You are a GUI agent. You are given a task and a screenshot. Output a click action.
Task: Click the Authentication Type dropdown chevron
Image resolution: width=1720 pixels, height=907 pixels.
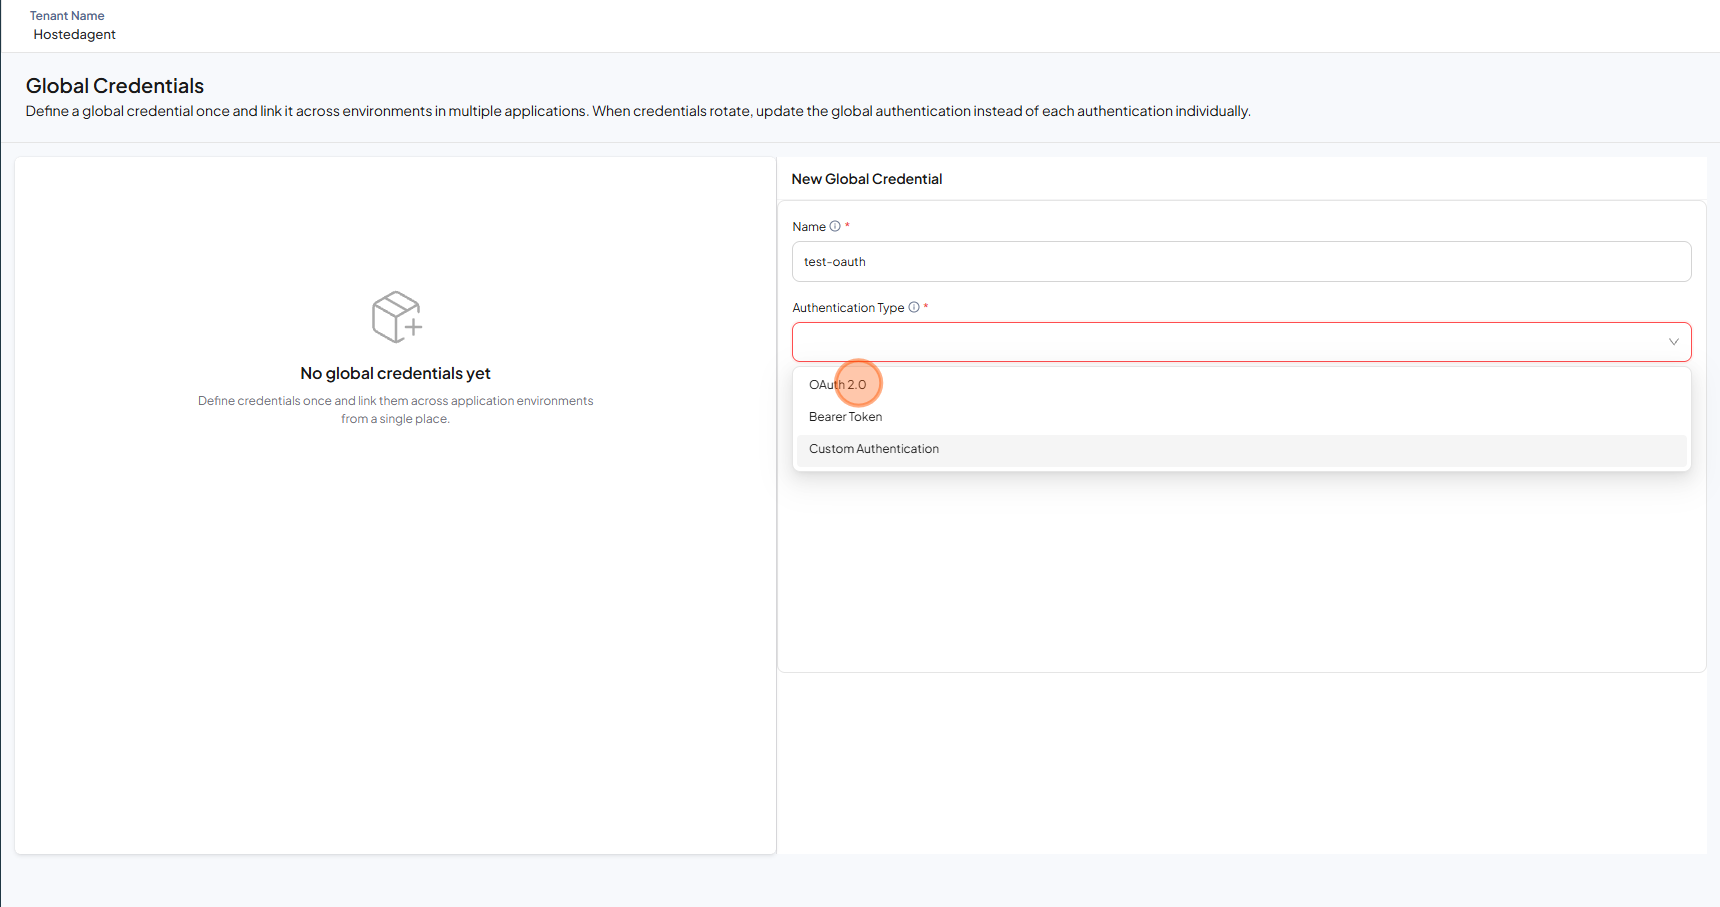1673,342
